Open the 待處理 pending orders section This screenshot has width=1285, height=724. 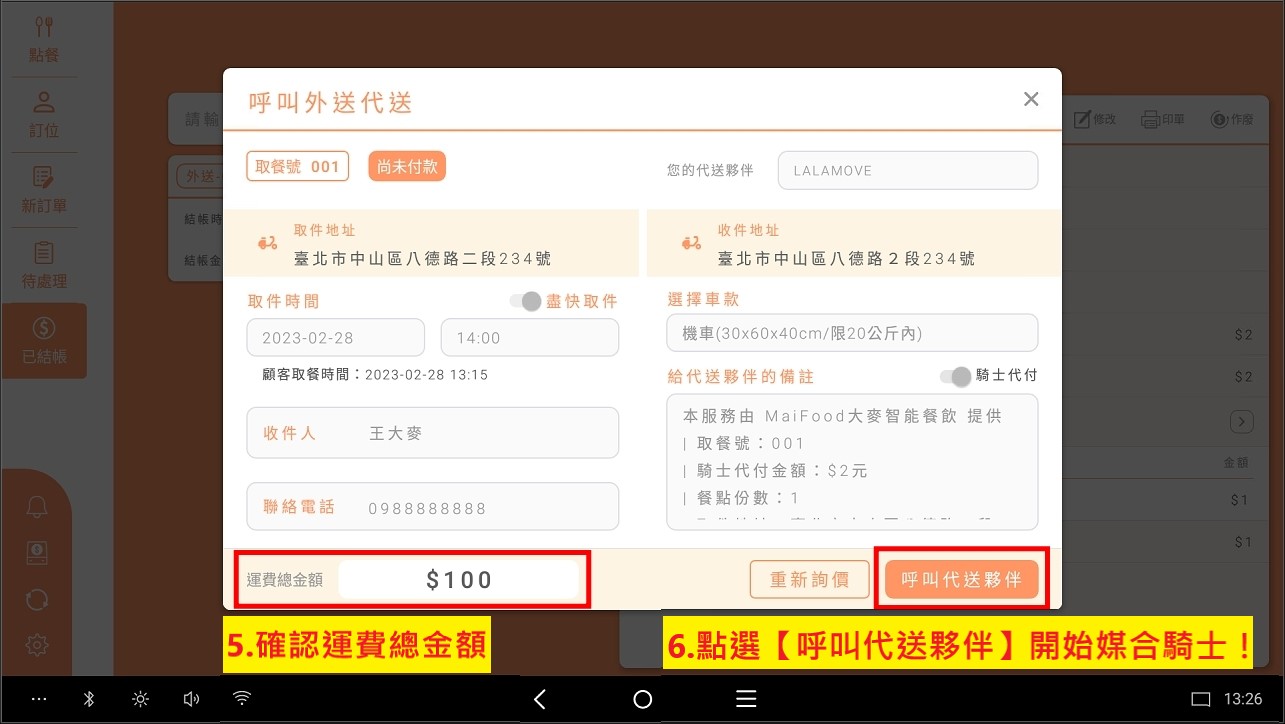44,265
